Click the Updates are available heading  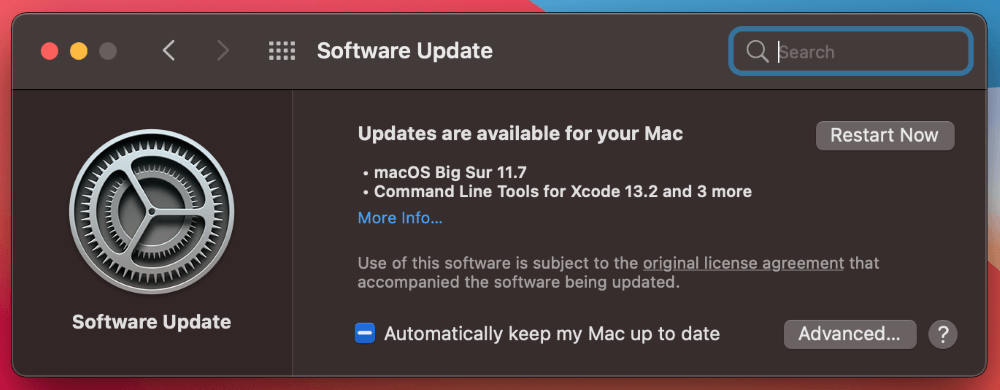520,134
